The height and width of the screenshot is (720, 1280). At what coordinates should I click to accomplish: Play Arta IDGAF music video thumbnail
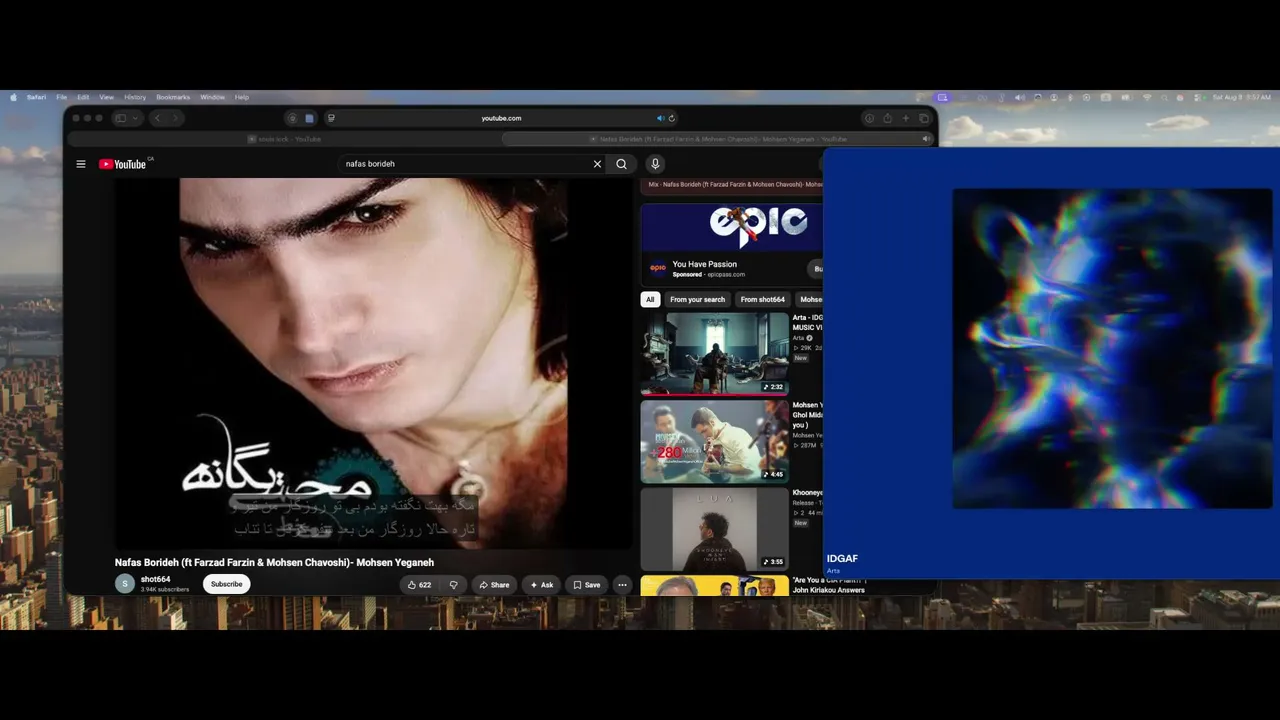pyautogui.click(x=715, y=353)
